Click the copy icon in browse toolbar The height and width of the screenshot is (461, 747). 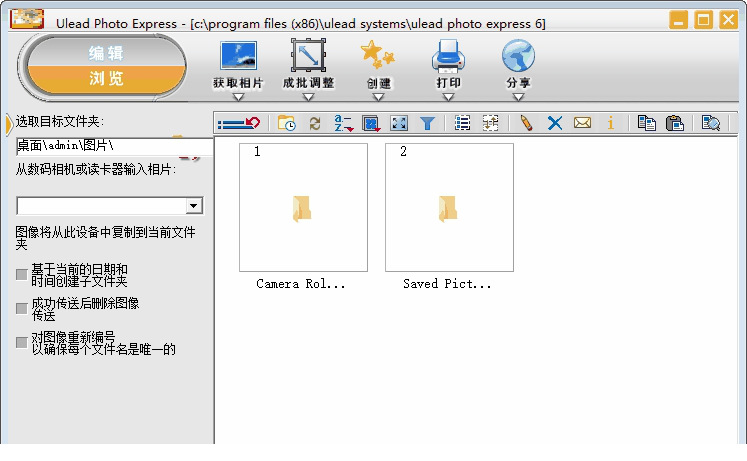(x=646, y=123)
